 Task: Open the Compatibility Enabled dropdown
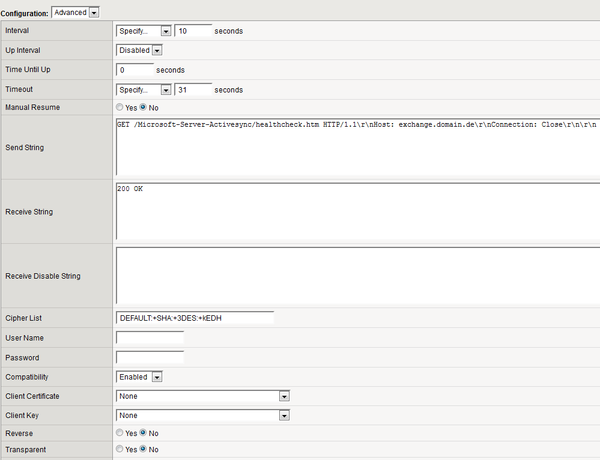(x=139, y=377)
